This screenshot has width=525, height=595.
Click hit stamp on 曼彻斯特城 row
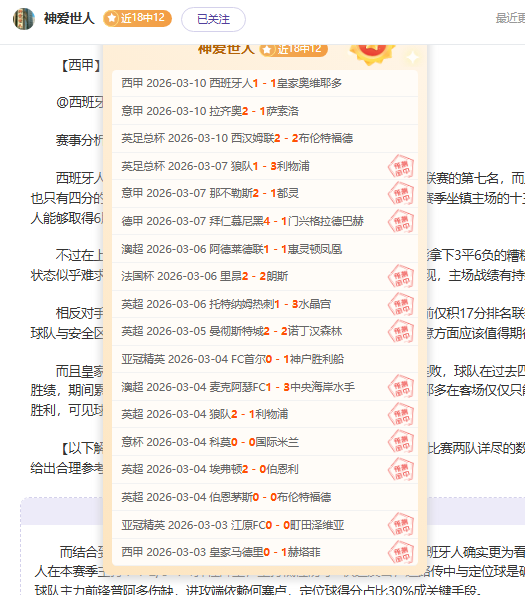tap(401, 332)
